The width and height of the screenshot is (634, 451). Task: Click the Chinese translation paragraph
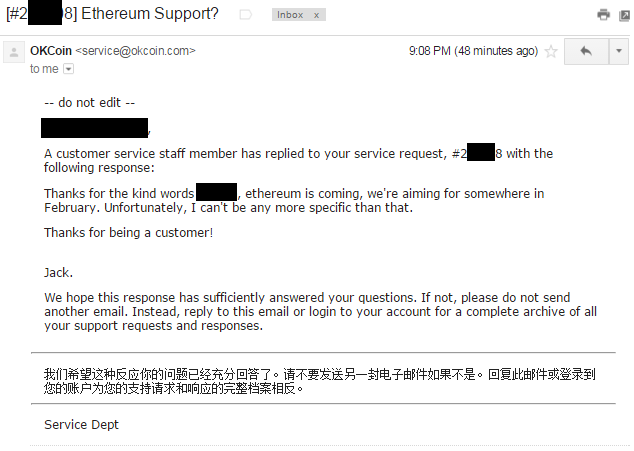tap(319, 381)
